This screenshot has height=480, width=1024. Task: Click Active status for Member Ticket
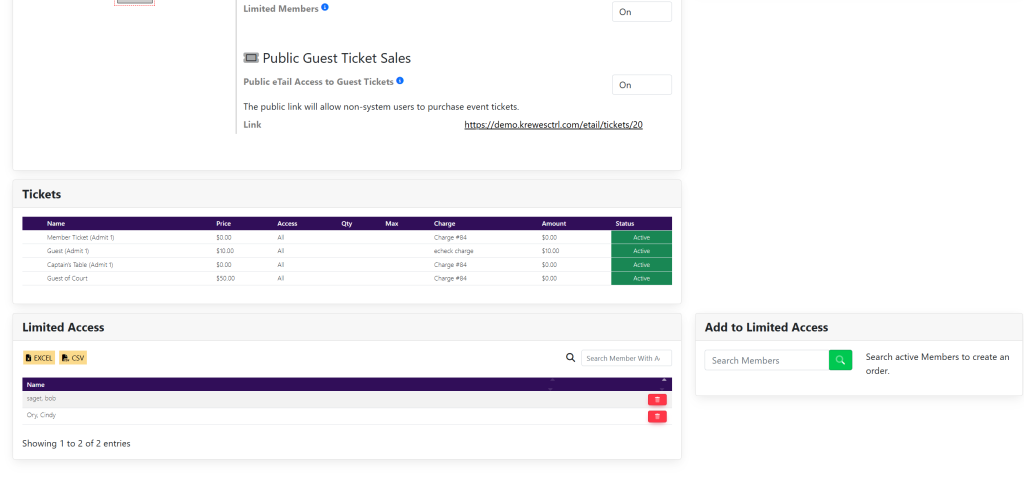(641, 237)
